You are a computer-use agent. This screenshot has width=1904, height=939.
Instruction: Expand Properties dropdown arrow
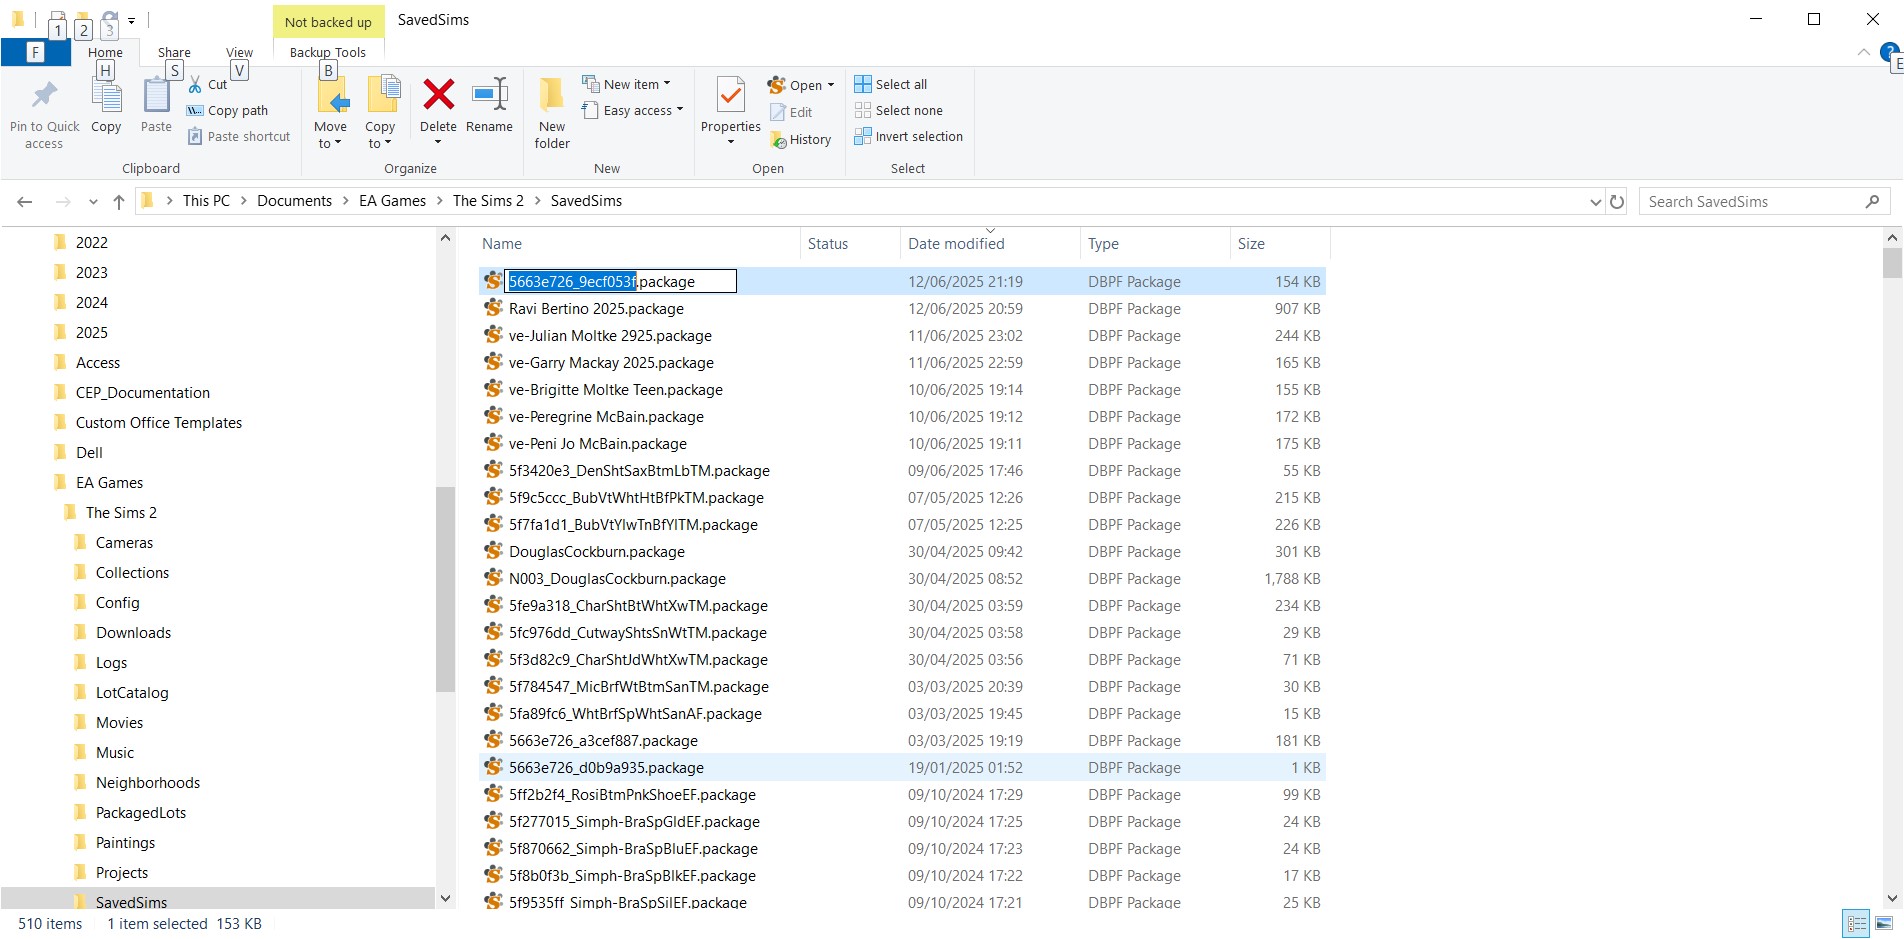click(x=731, y=142)
